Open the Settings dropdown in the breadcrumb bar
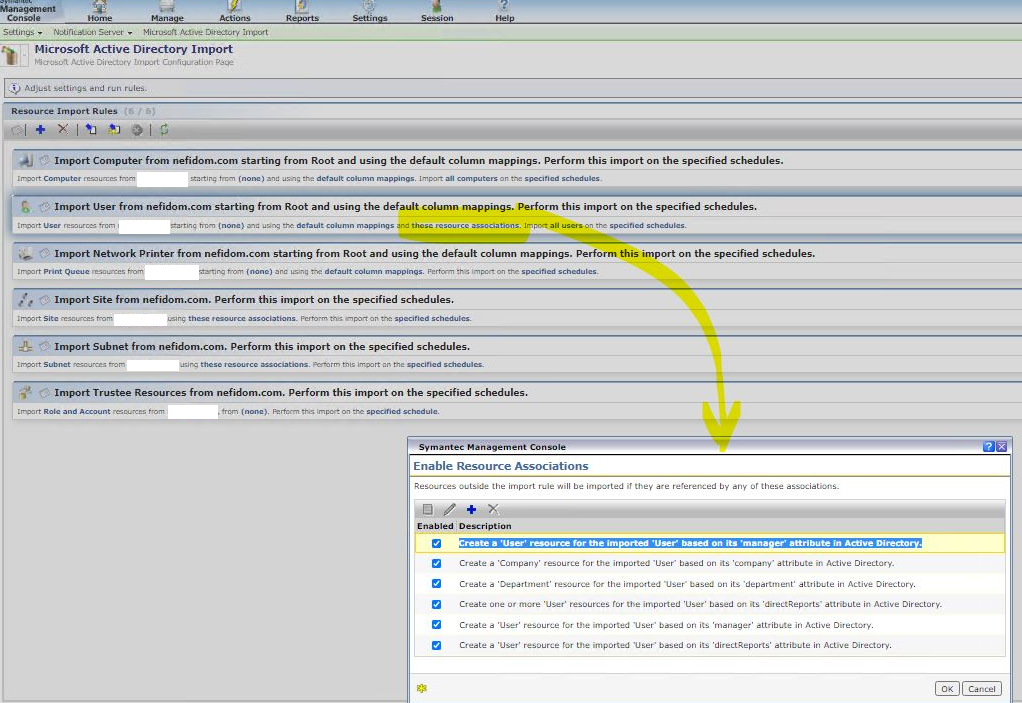Image resolution: width=1022 pixels, height=703 pixels. [23, 32]
